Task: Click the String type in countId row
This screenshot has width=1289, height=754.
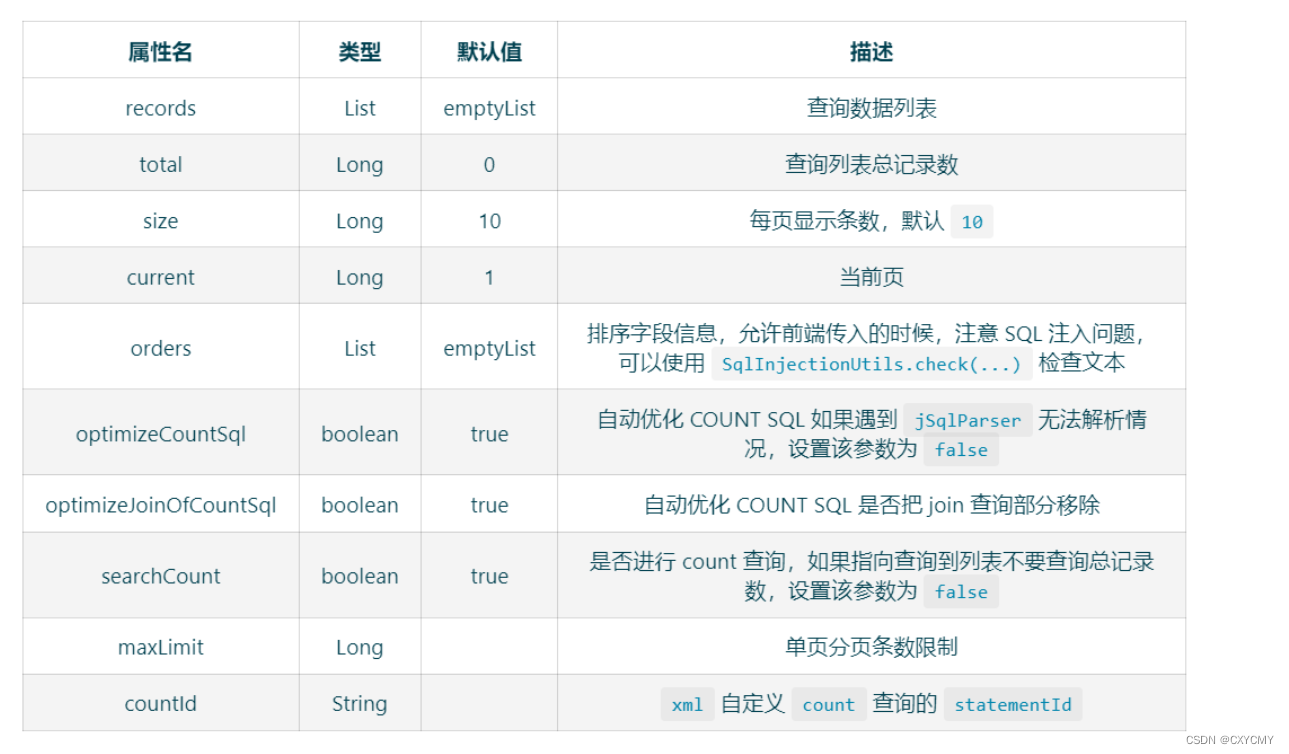Action: tap(360, 703)
